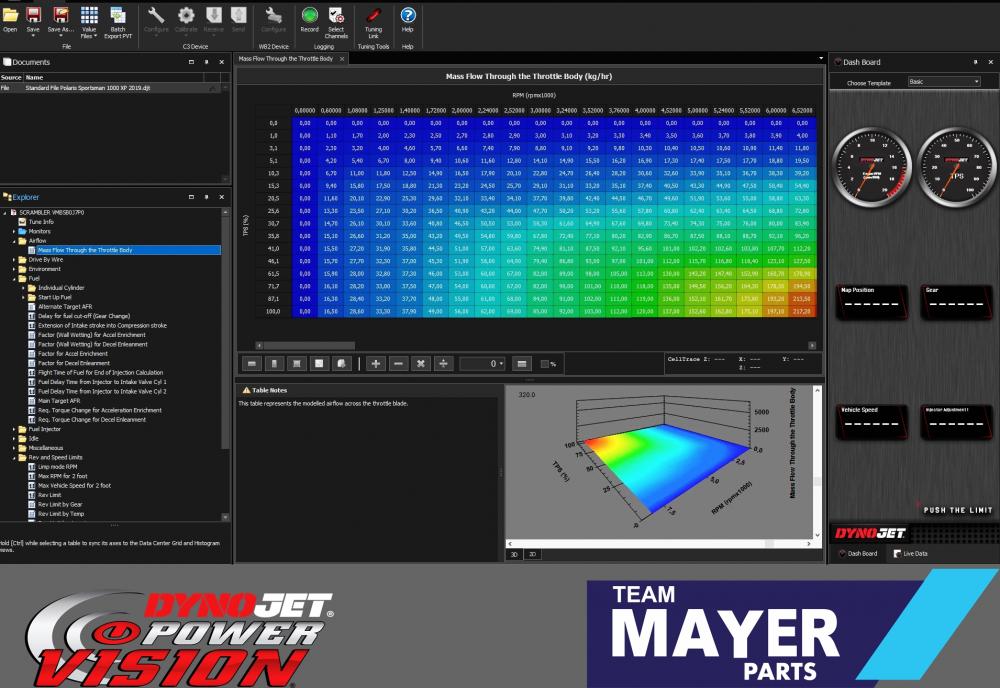Open Select Channels in the Logging group
This screenshot has width=1000, height=688.
337,20
